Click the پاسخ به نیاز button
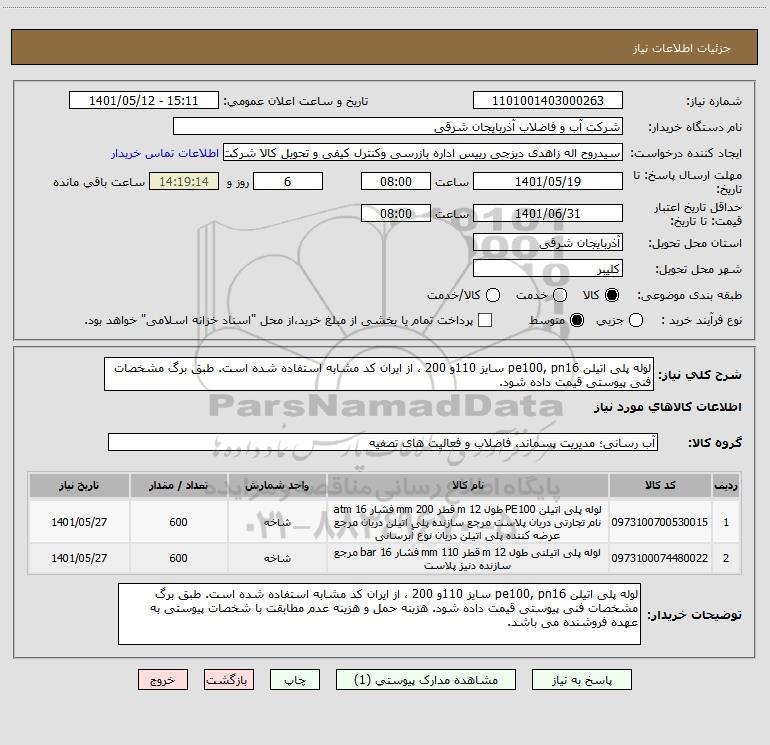This screenshot has height=745, width=770. pyautogui.click(x=581, y=680)
